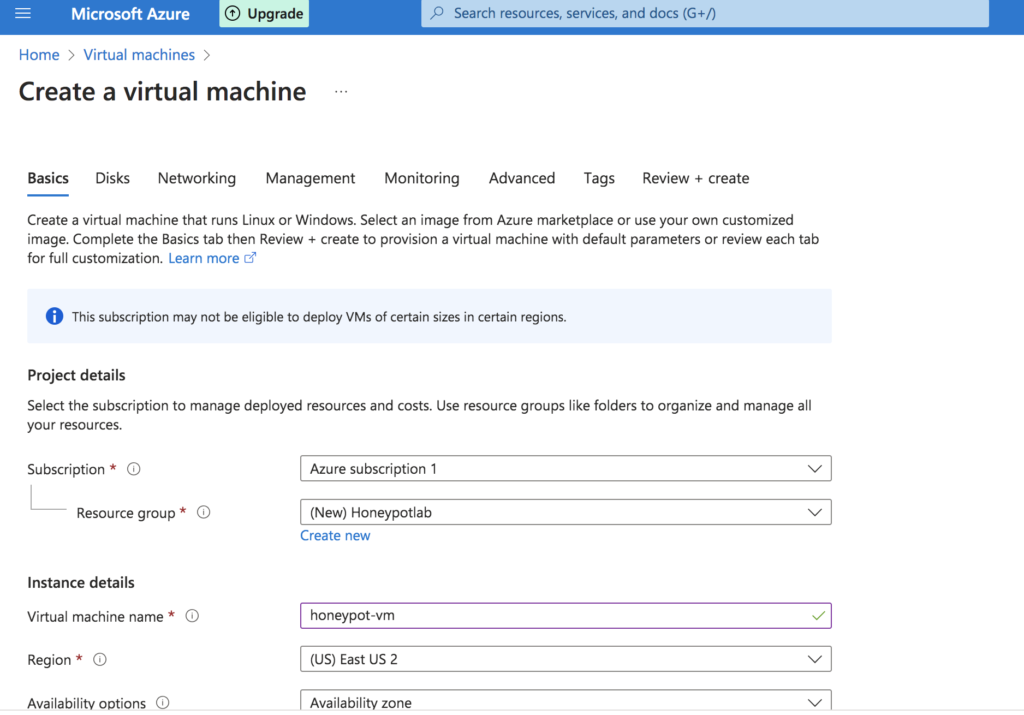Open the ellipsis more options menu
Viewport: 1024px width, 715px height.
(x=341, y=92)
